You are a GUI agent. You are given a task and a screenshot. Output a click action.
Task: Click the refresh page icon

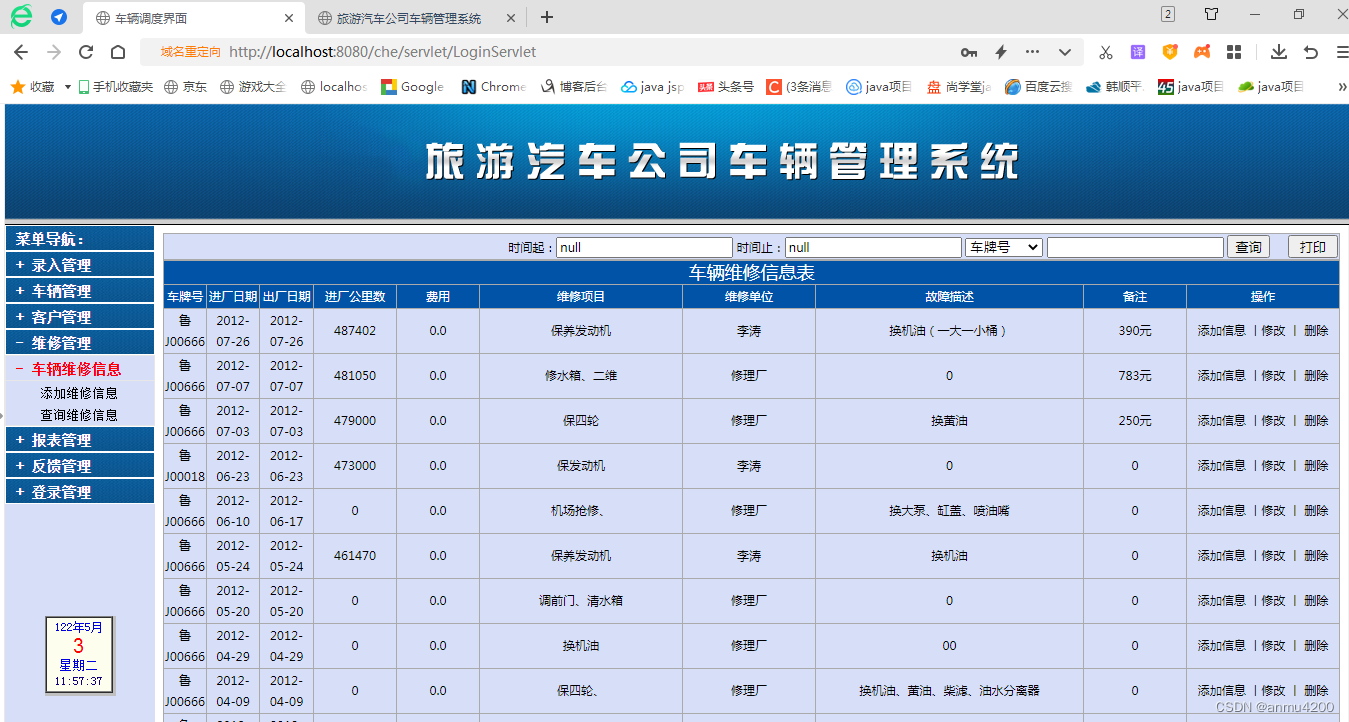point(84,51)
